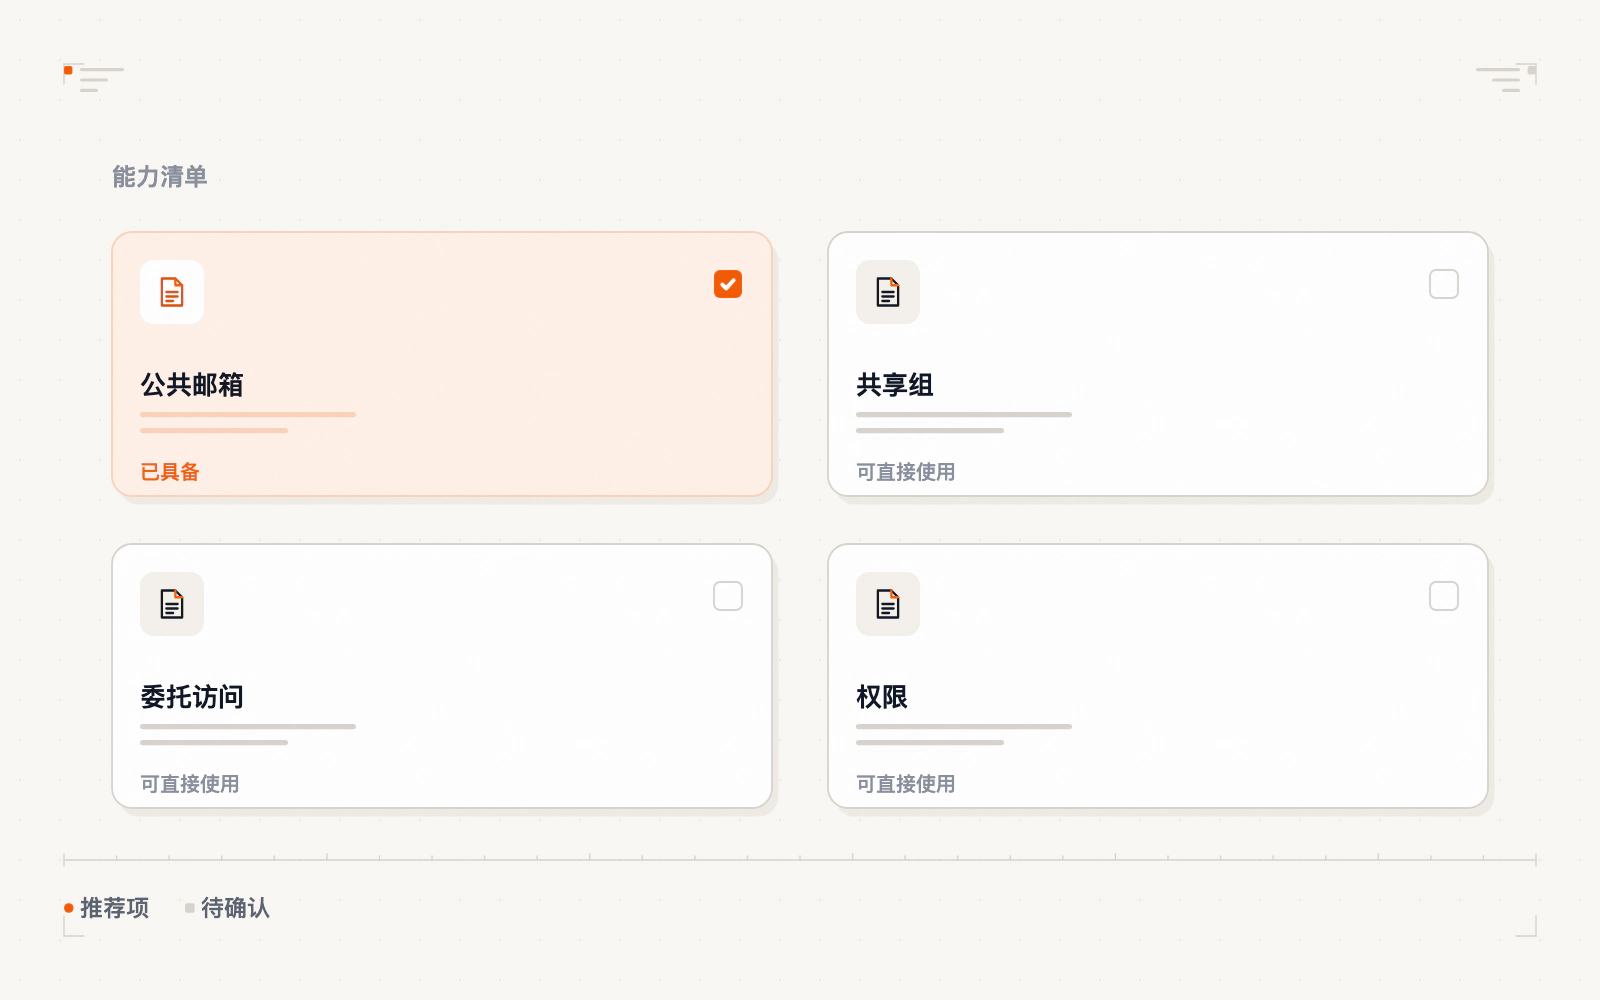Click the 能力清单 heading
Screen dimensions: 1600x1000
(x=160, y=177)
